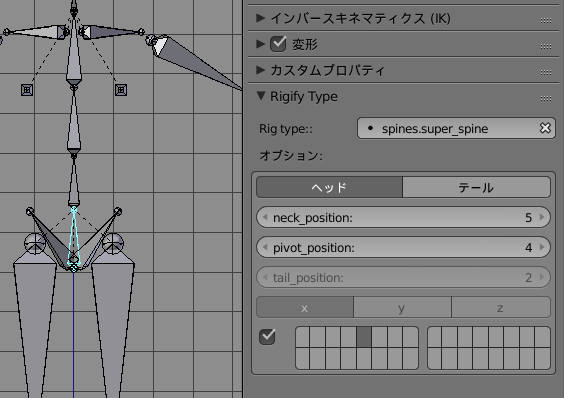Select the left IK target square

tap(27, 90)
